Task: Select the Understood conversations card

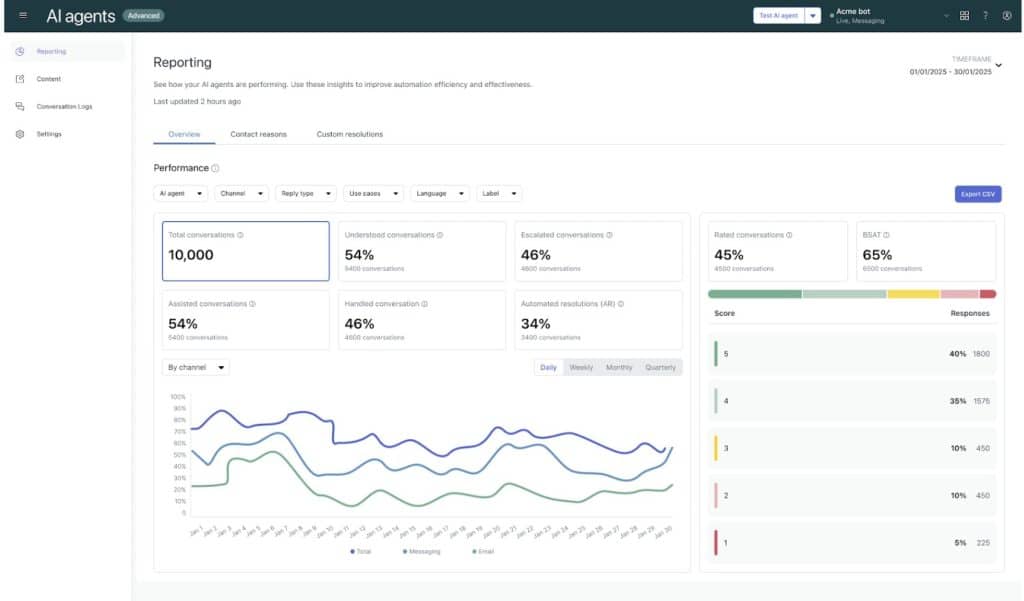Action: pyautogui.click(x=422, y=251)
